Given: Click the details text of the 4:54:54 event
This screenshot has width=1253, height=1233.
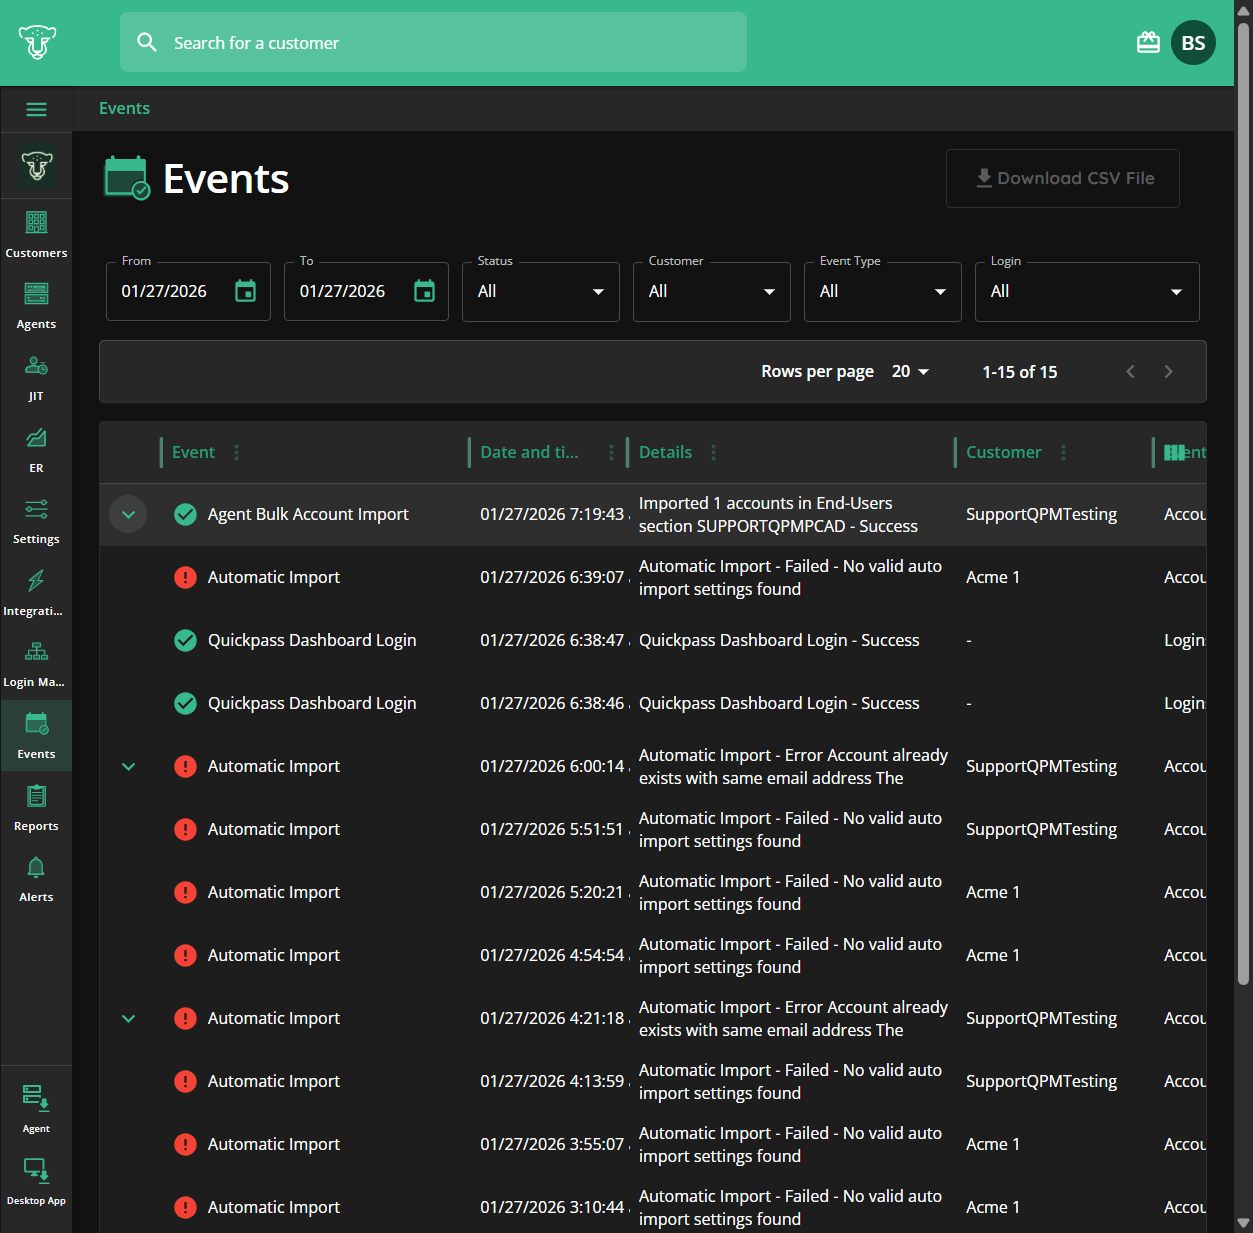Looking at the screenshot, I should (x=790, y=955).
